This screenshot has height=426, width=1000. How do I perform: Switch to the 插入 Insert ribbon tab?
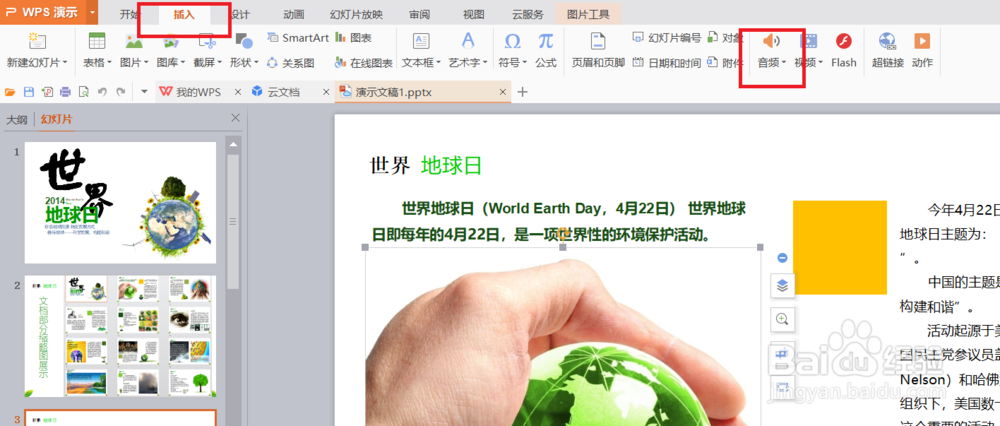coord(184,14)
